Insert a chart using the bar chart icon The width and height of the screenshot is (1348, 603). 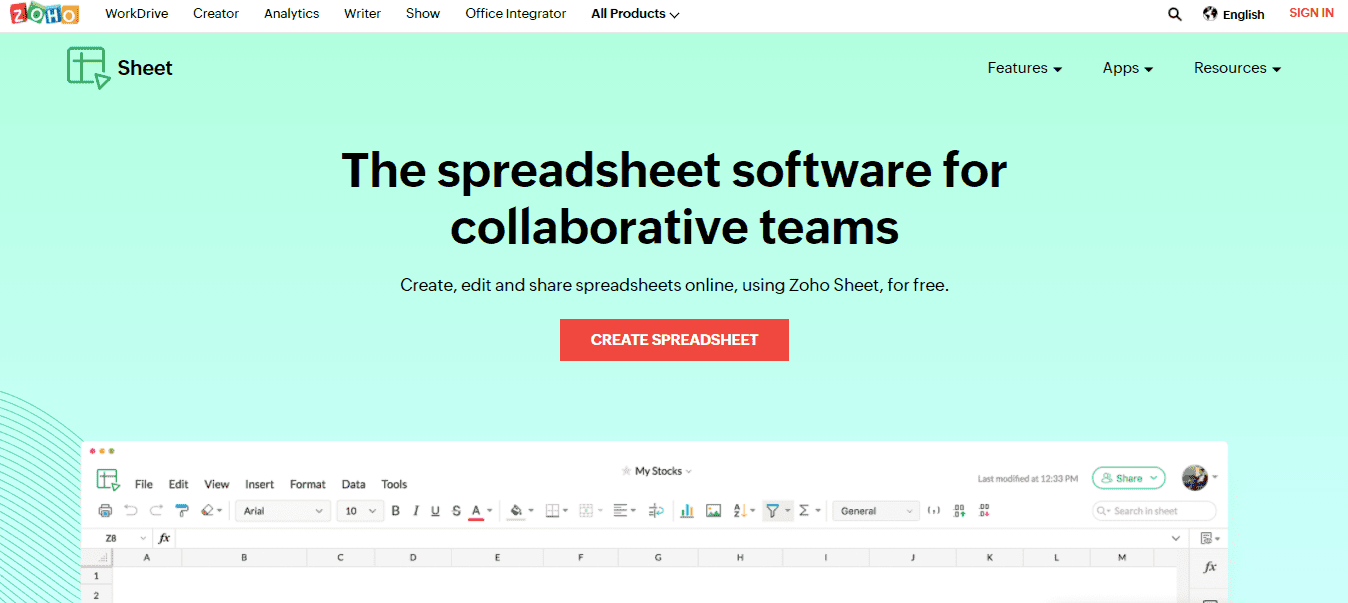687,511
